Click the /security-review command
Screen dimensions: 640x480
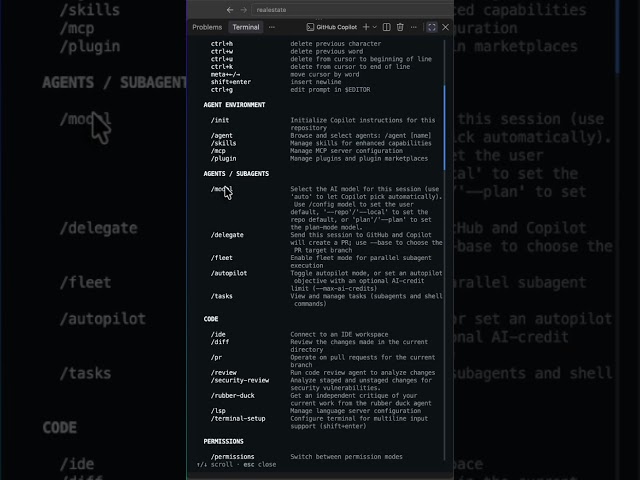coord(240,380)
